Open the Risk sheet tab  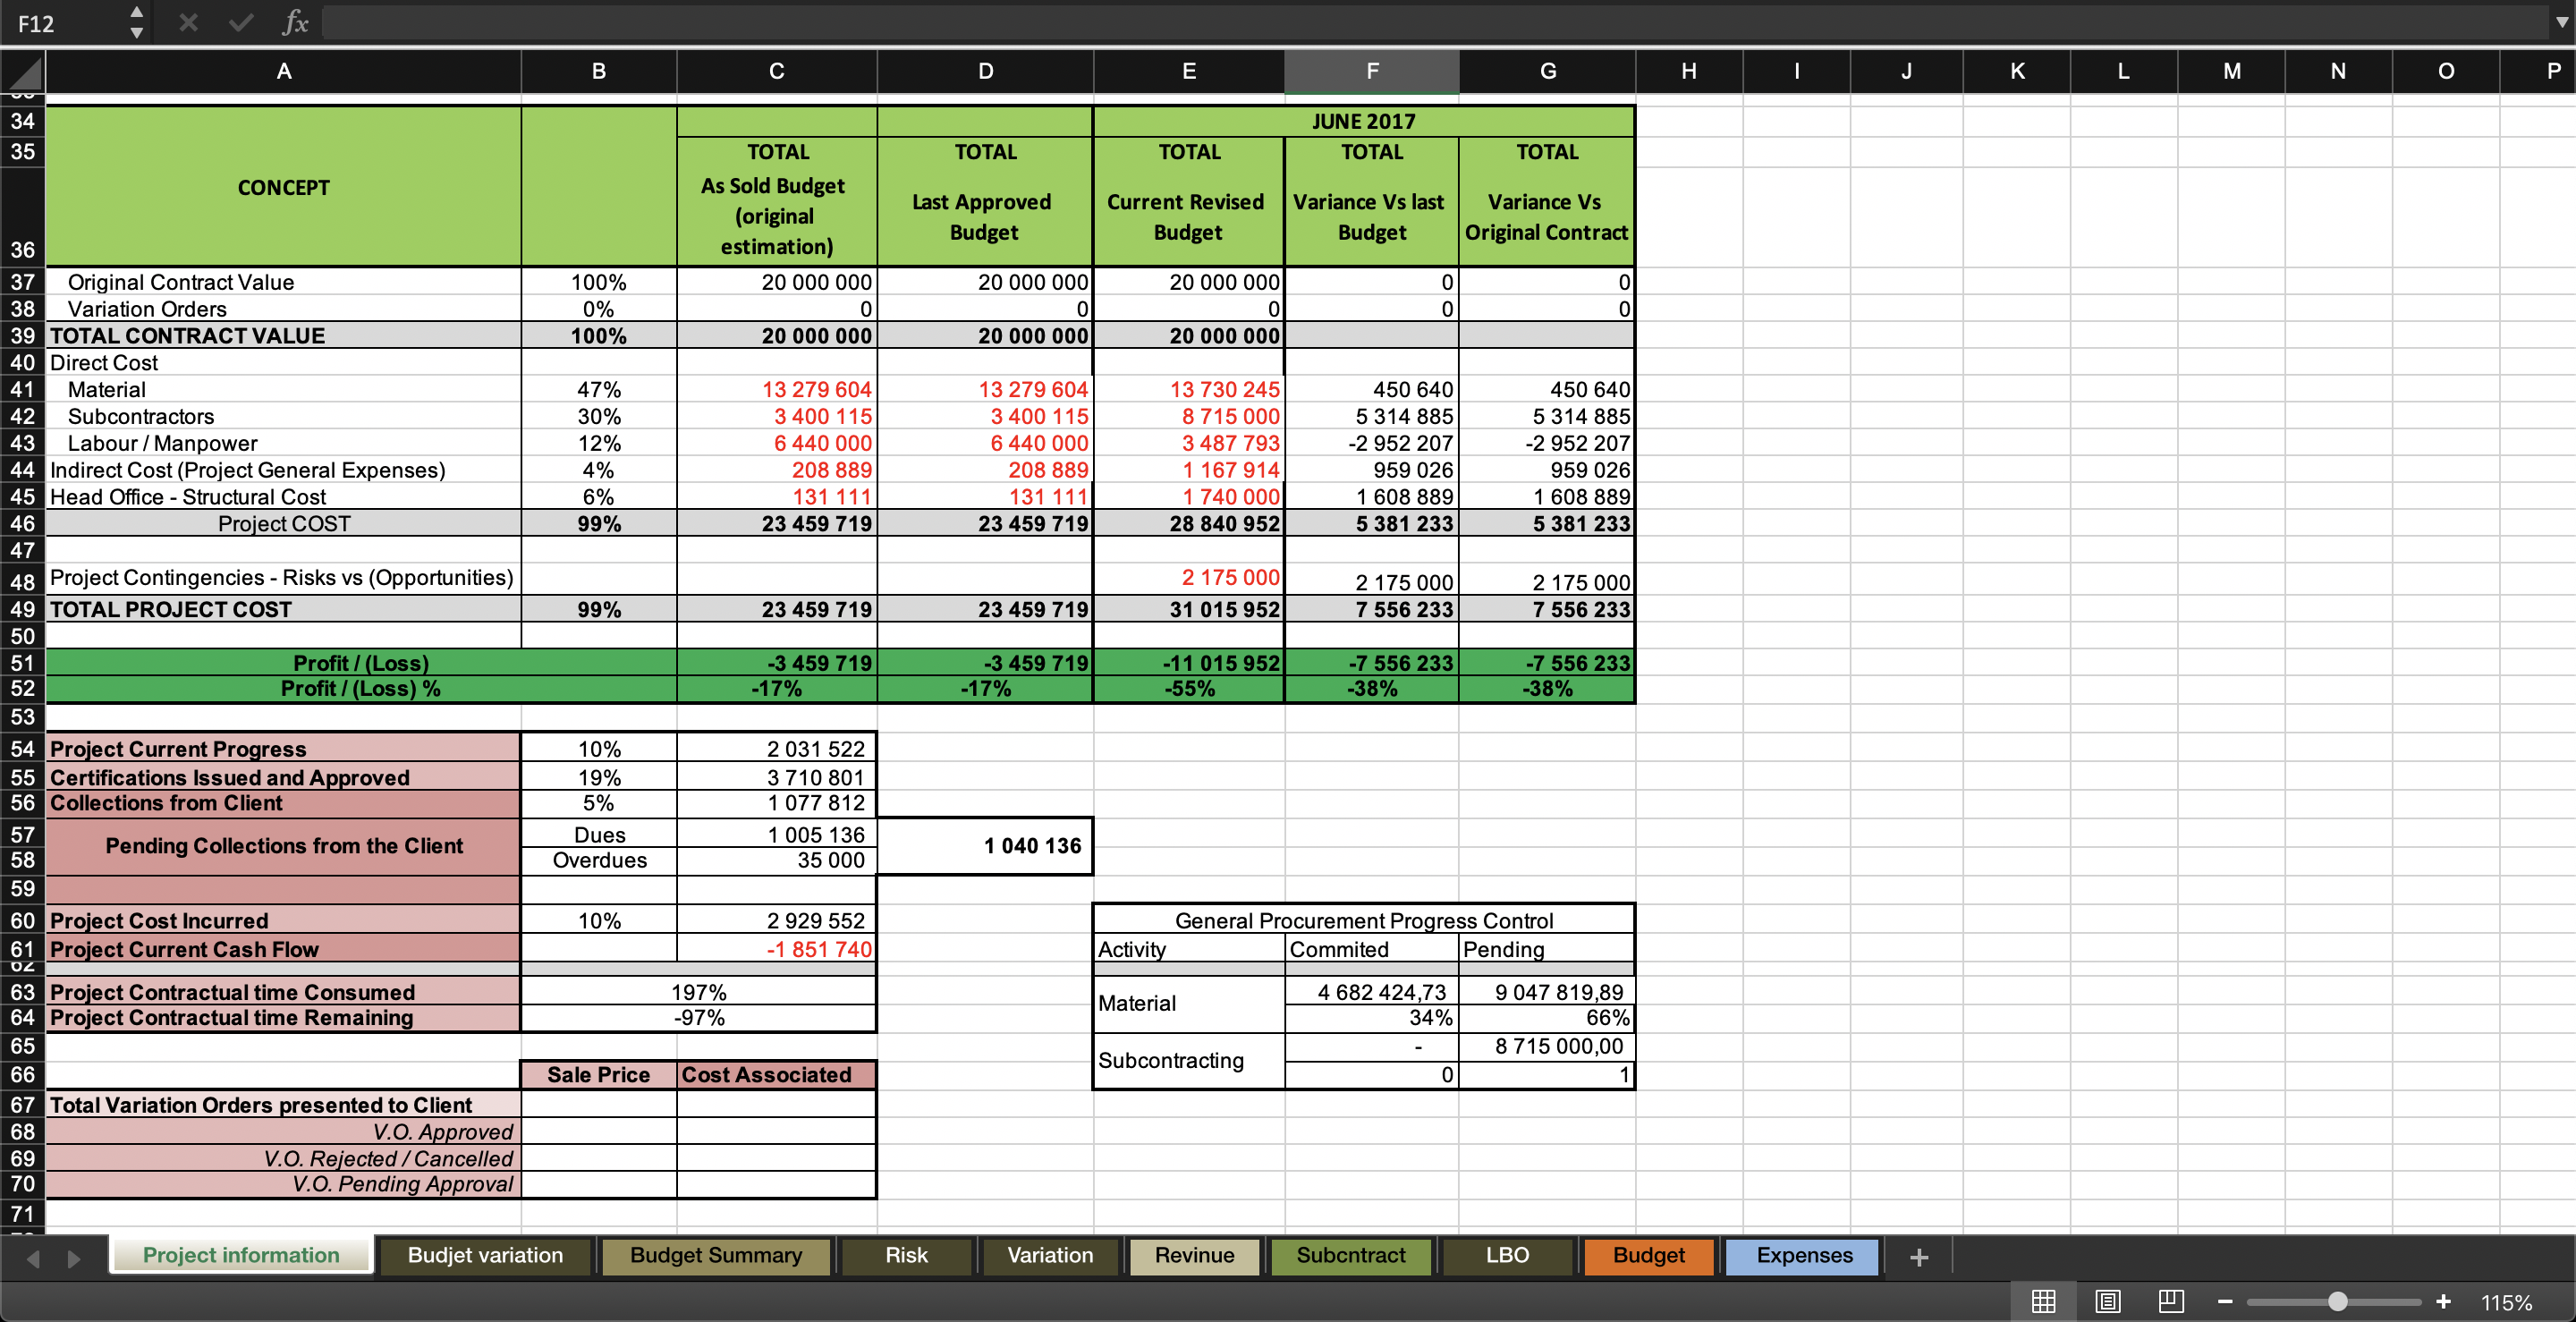(x=906, y=1255)
